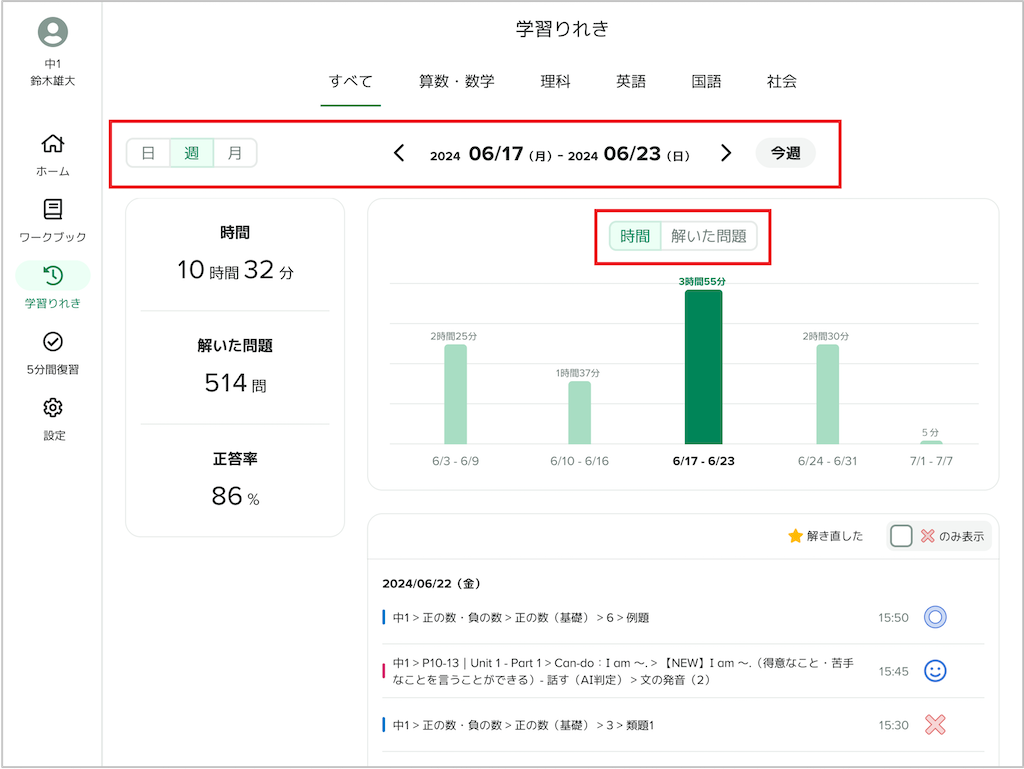This screenshot has width=1024, height=769.
Task: Click the red X result icon at 15:30
Action: pyautogui.click(x=935, y=725)
